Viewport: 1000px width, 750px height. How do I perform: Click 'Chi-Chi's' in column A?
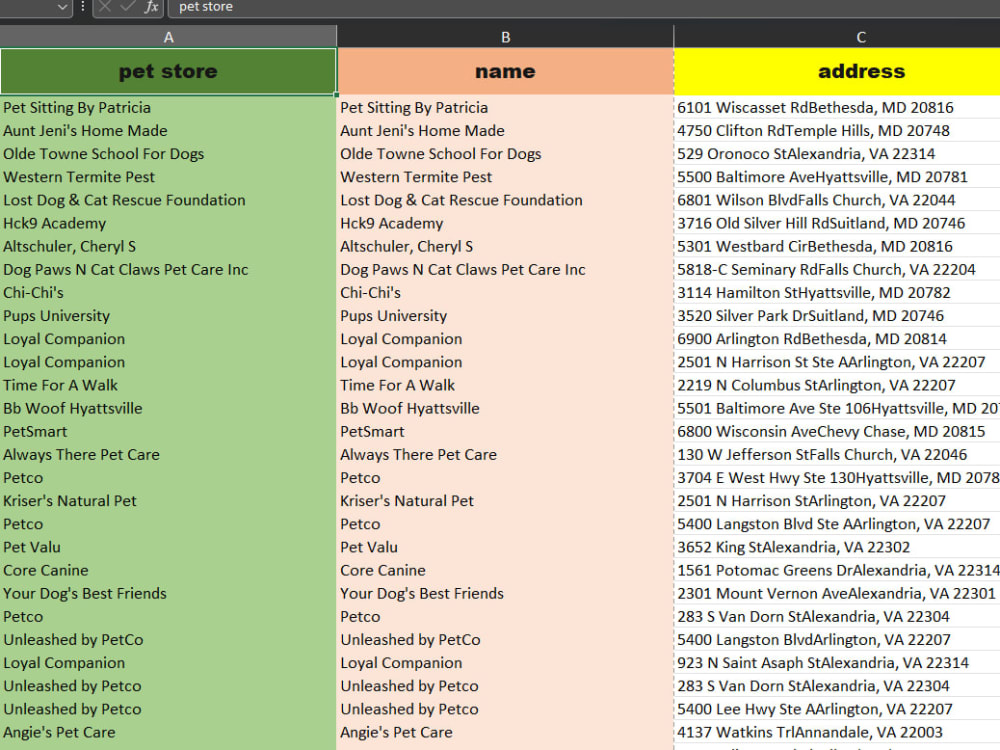(x=33, y=293)
